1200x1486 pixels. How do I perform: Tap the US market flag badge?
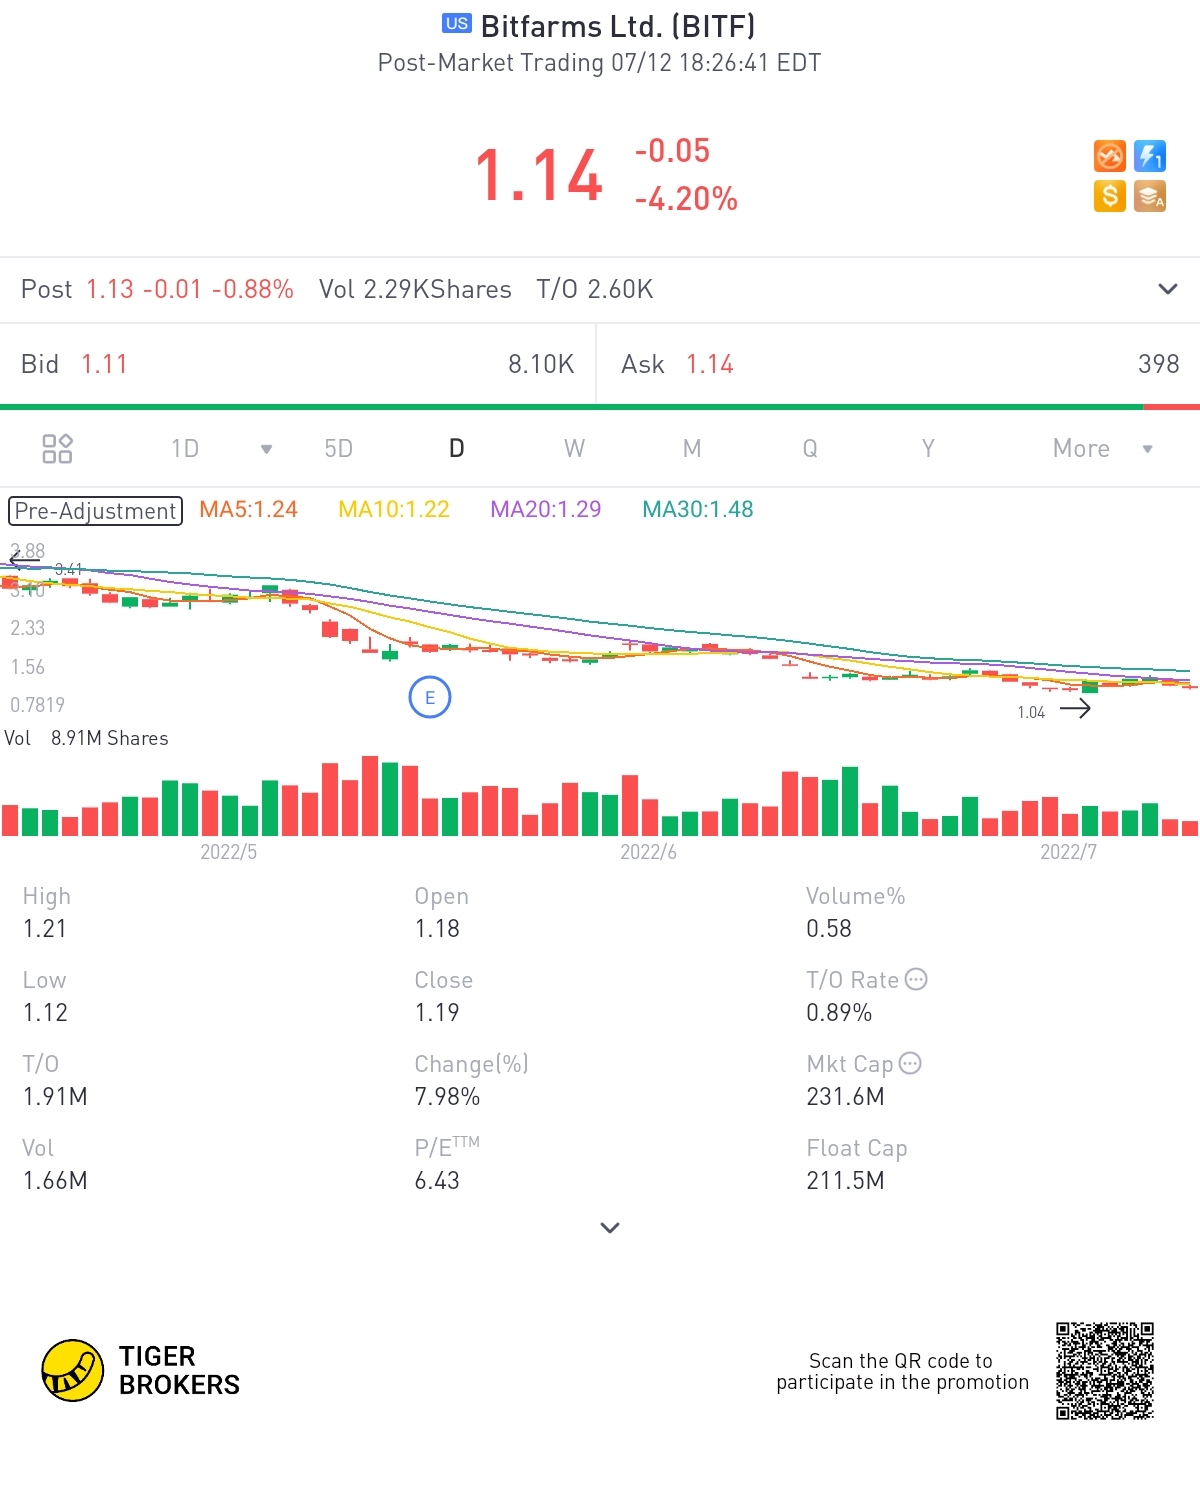pos(457,23)
